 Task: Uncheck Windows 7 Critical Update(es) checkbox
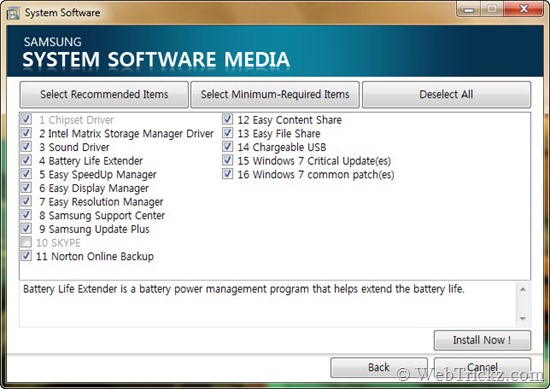(x=227, y=160)
